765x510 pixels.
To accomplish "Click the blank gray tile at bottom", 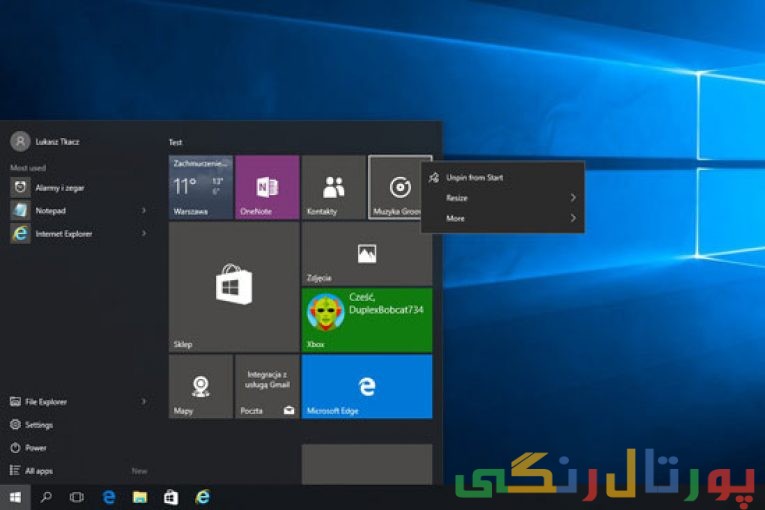I will 367,464.
